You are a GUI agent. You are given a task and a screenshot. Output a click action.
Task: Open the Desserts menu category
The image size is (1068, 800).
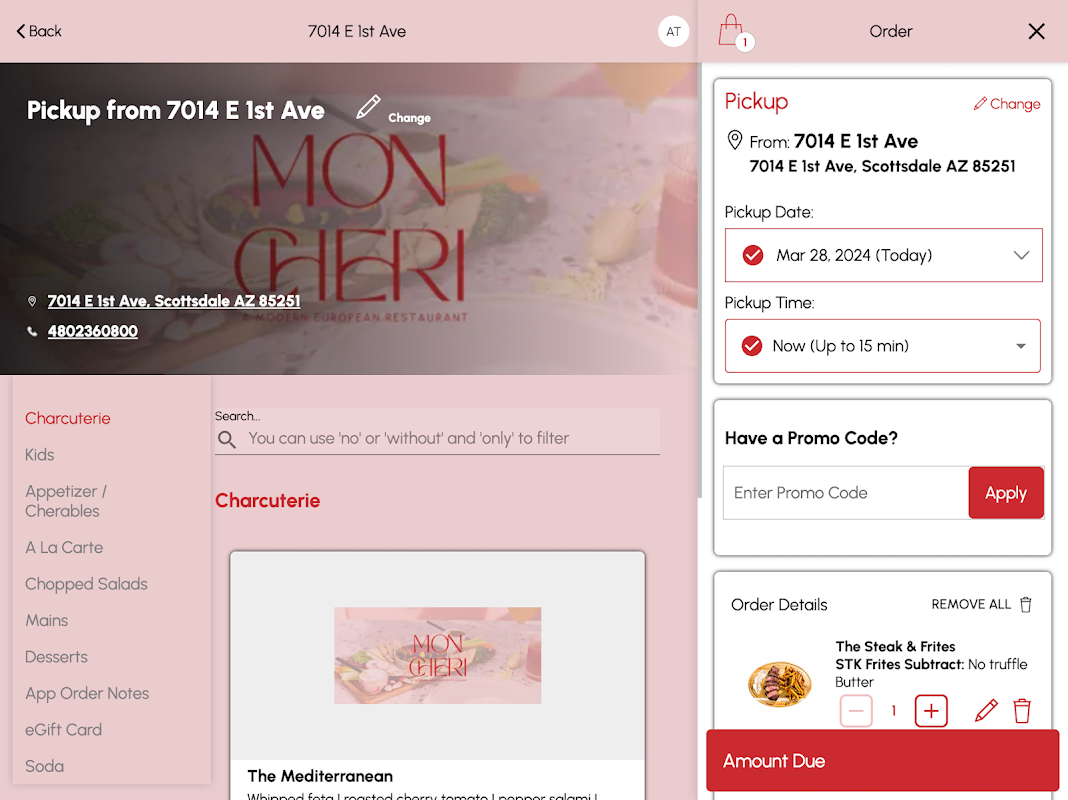[57, 657]
